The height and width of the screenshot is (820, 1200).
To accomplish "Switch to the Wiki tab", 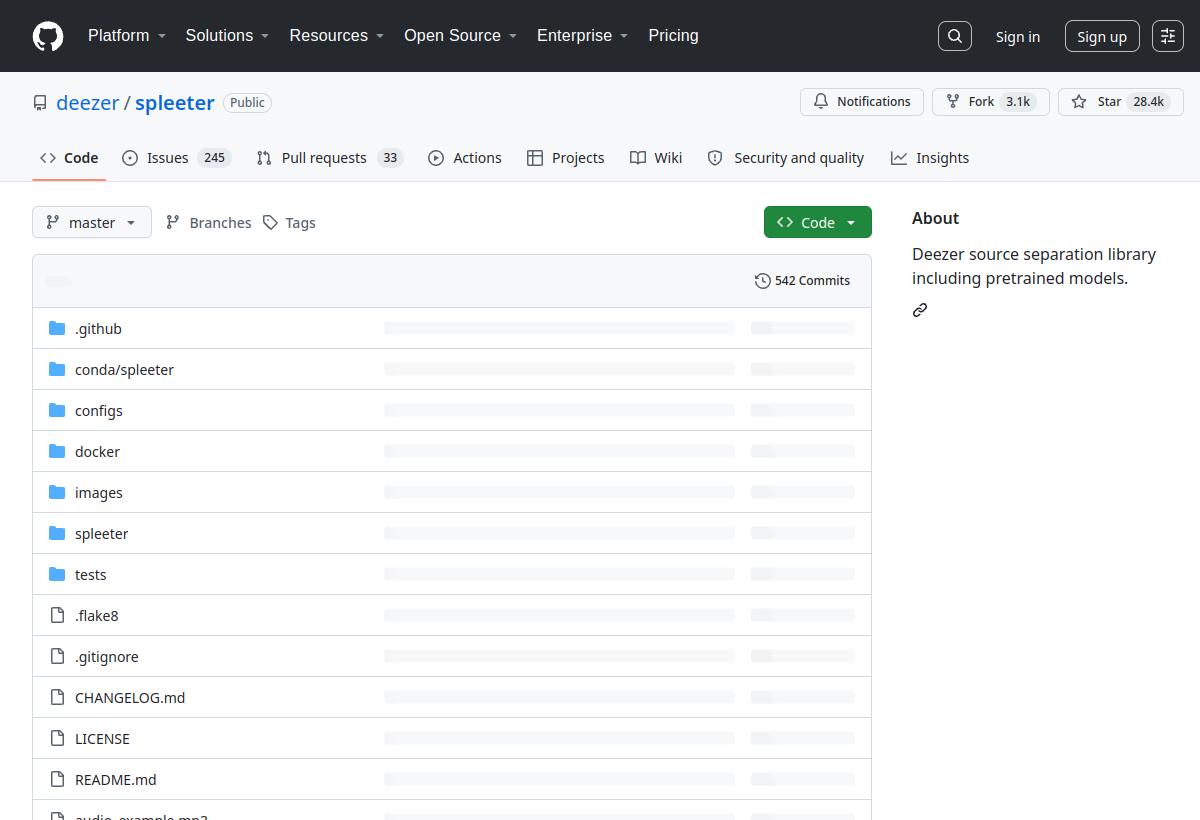I will click(656, 158).
